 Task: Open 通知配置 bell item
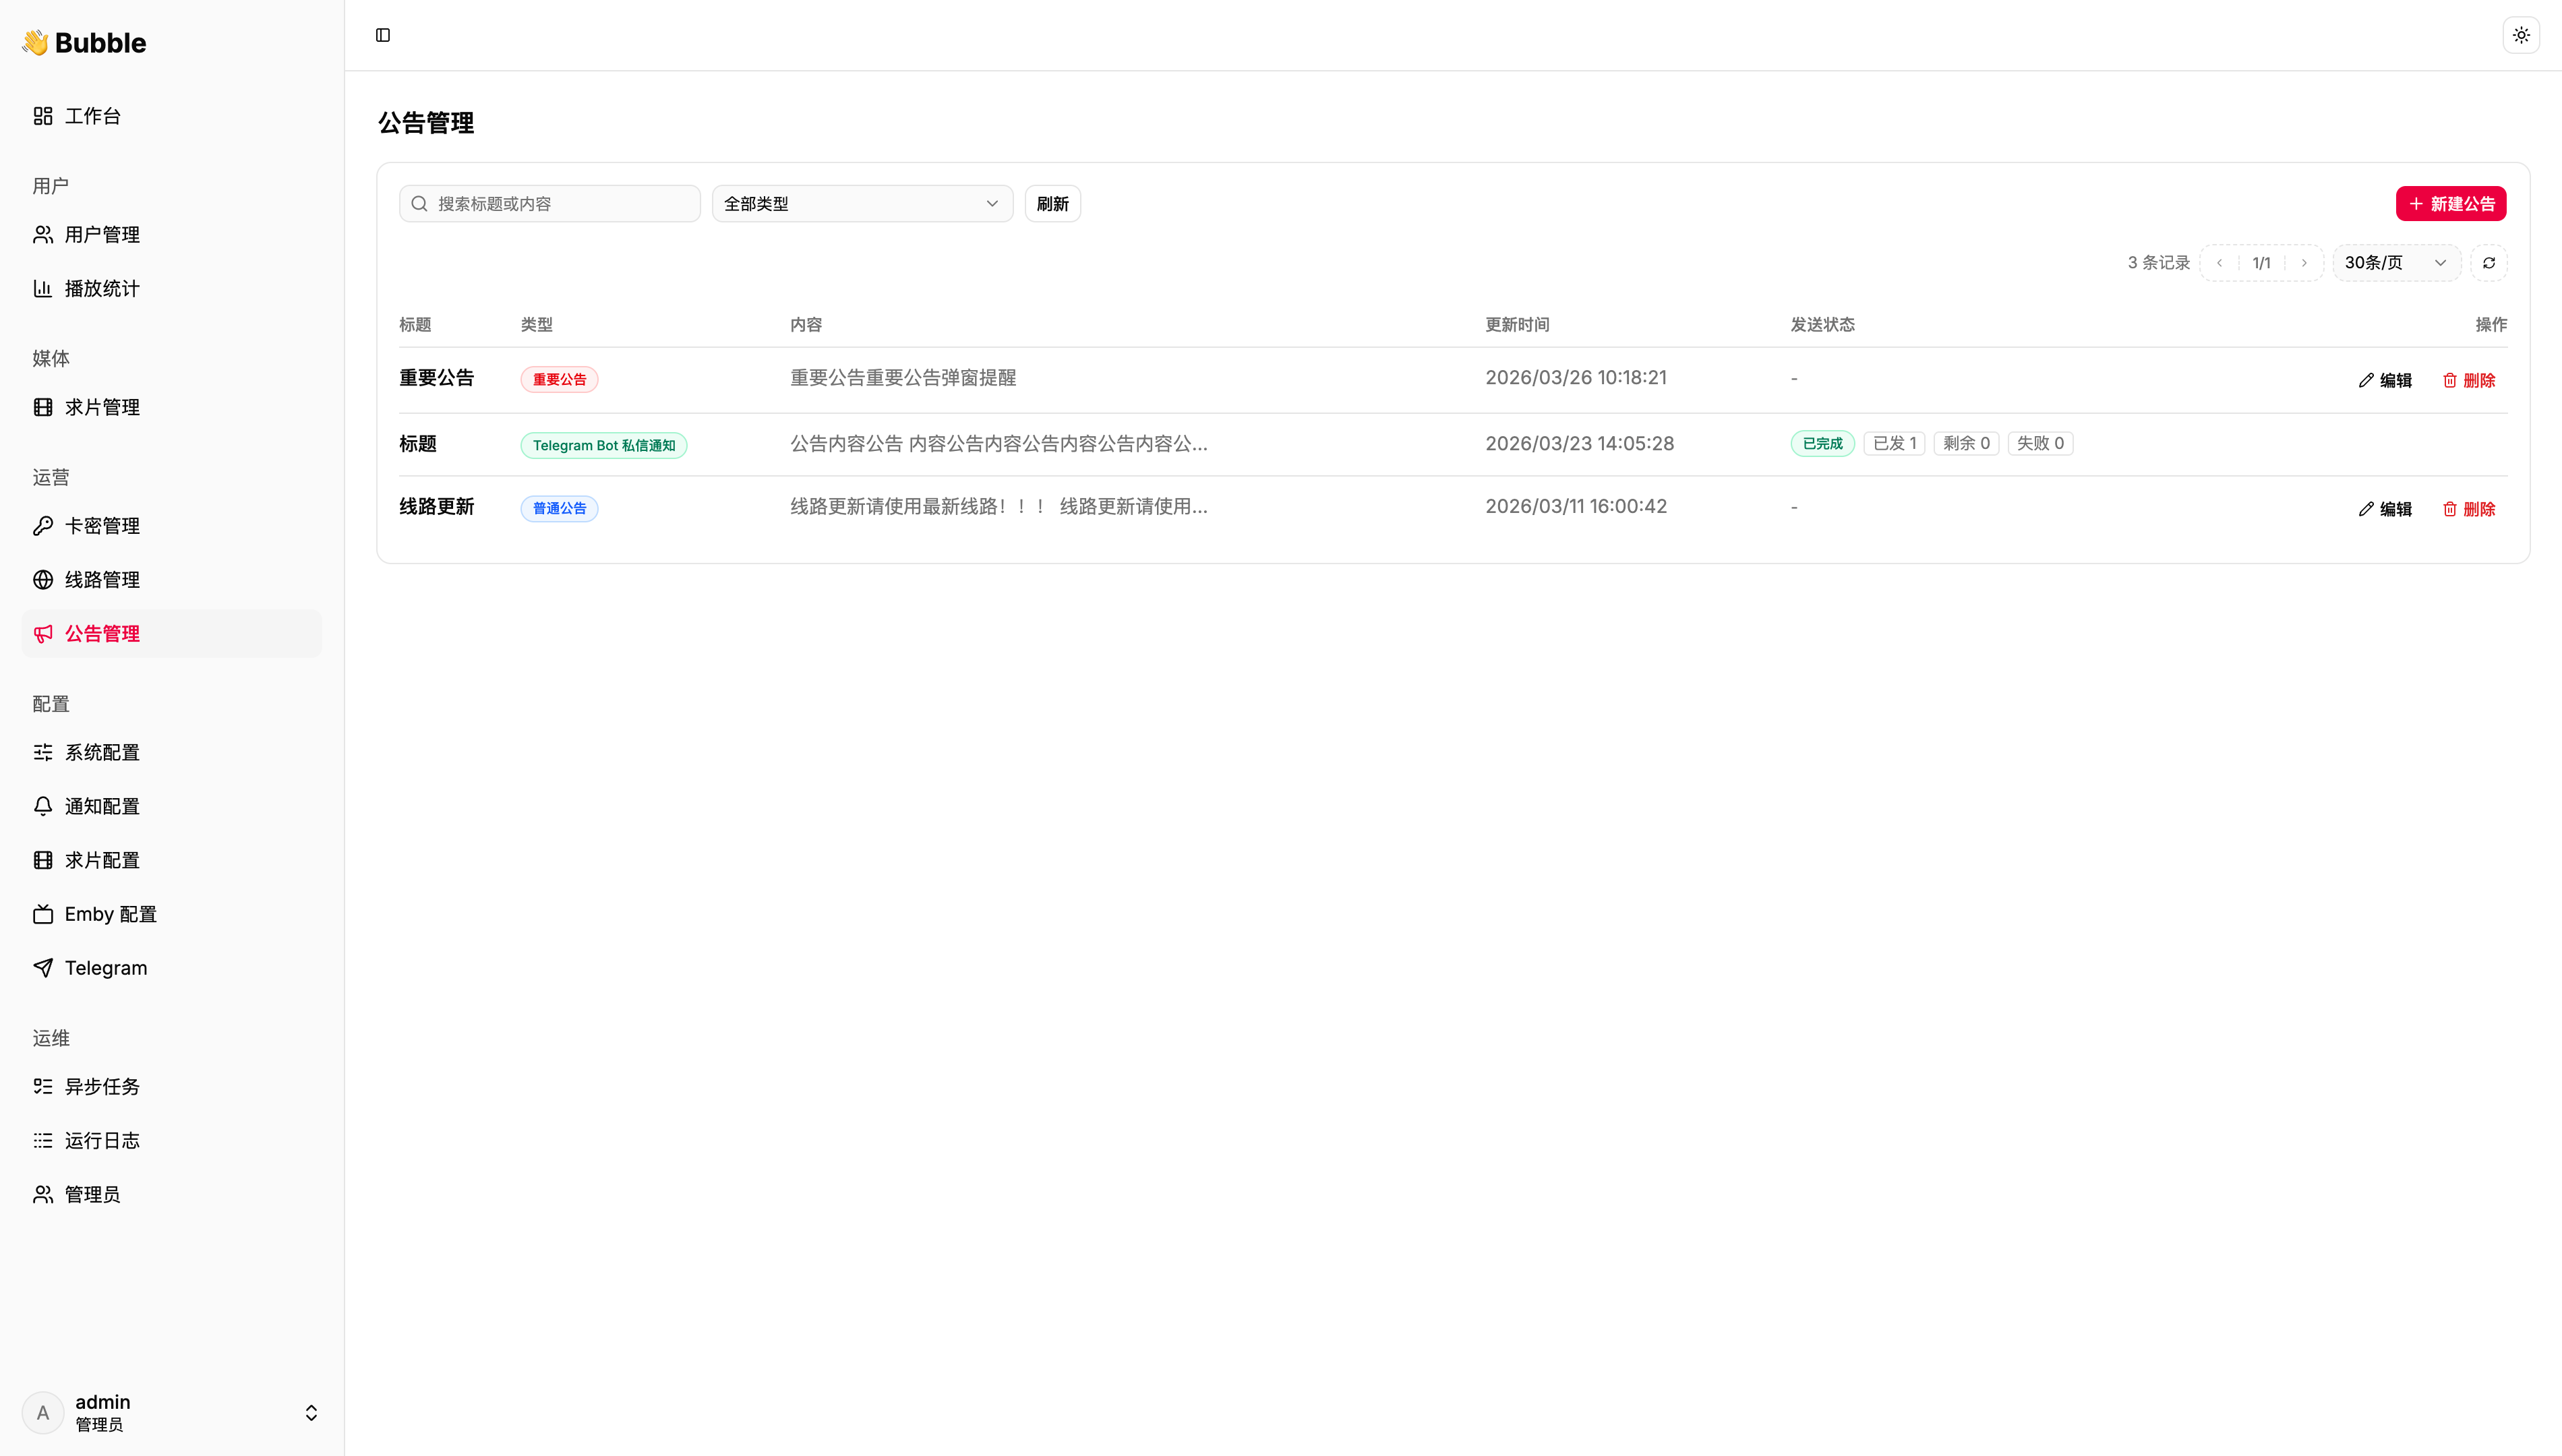pyautogui.click(x=101, y=806)
